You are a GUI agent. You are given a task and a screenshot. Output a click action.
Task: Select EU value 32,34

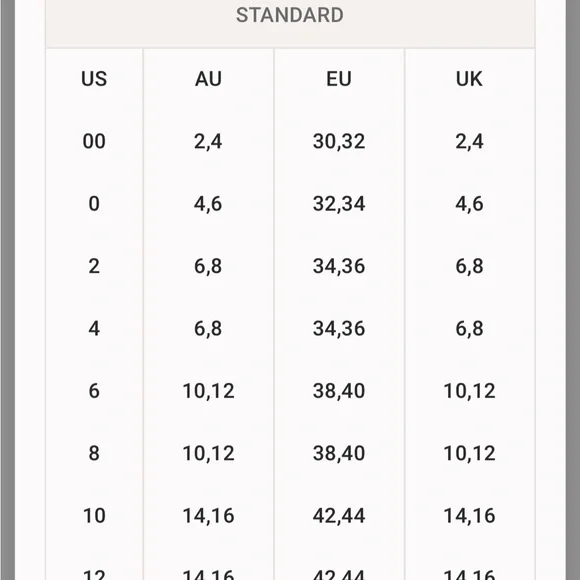click(339, 204)
